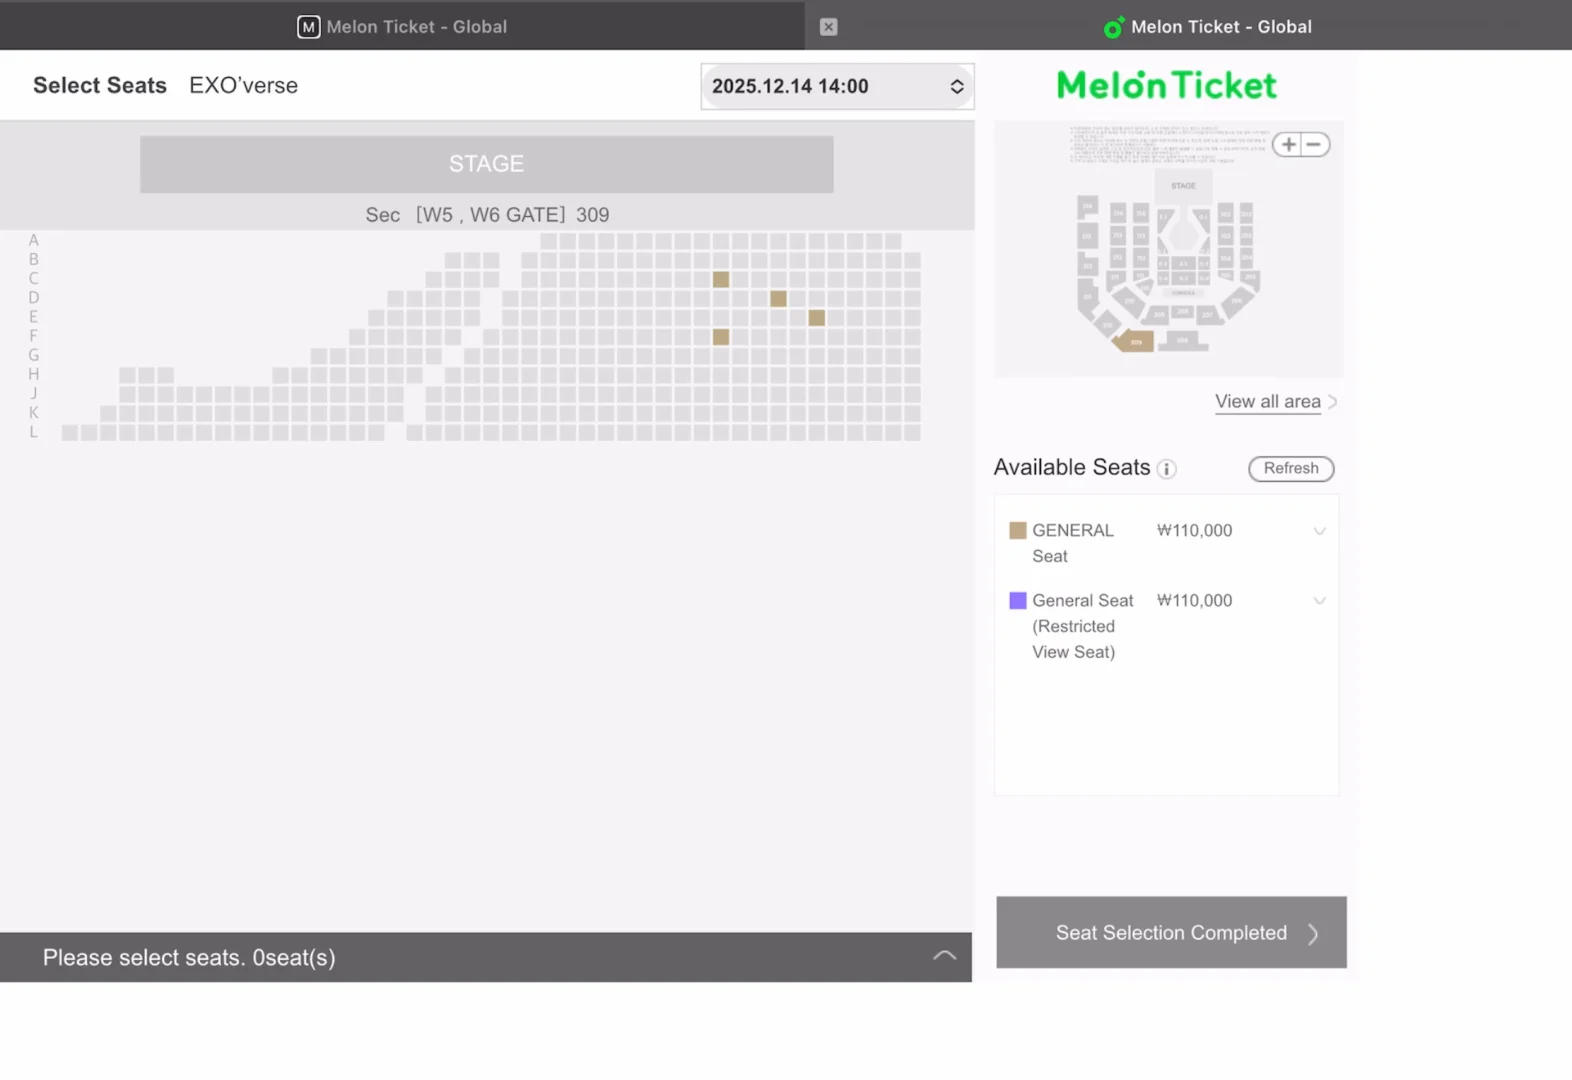Viewport: 1572px width, 1080px height.
Task: Zoom in on the venue map
Action: pos(1288,145)
